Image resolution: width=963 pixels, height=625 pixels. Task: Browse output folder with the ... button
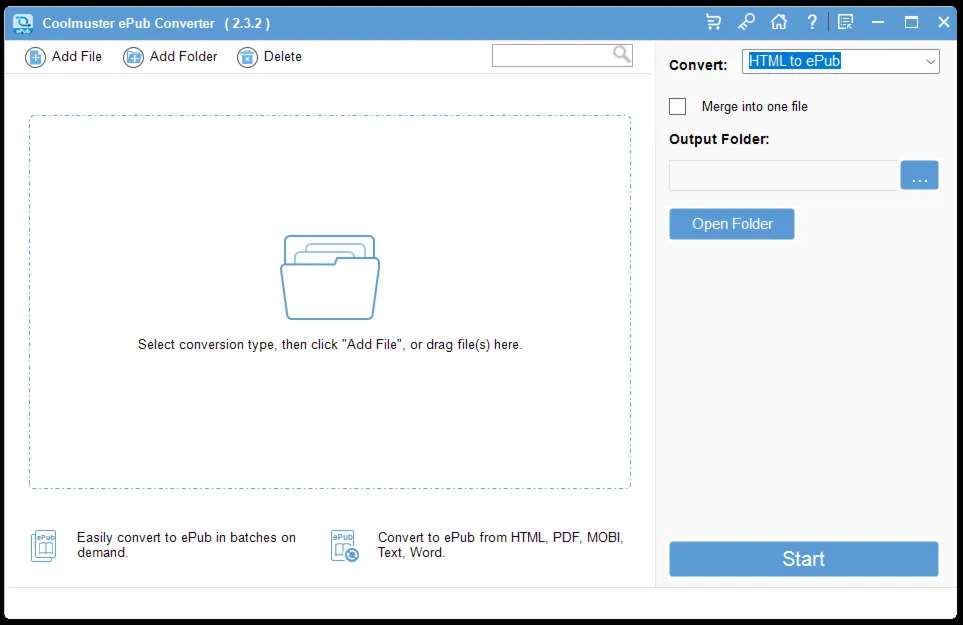click(x=919, y=175)
